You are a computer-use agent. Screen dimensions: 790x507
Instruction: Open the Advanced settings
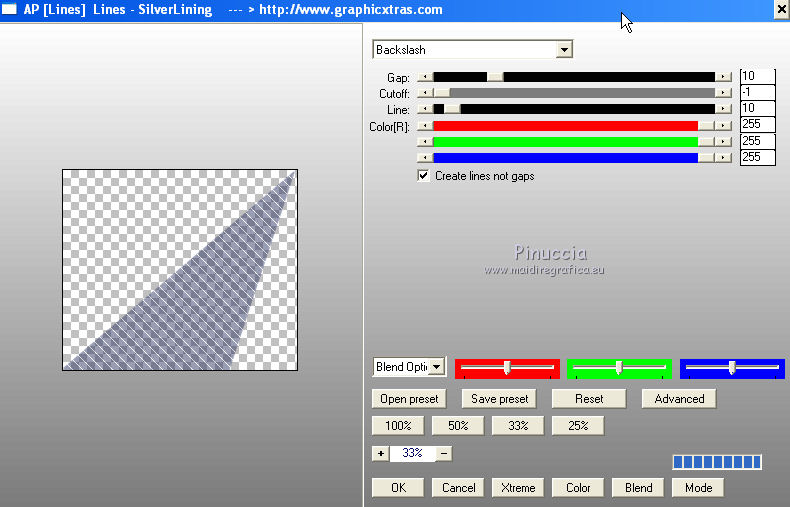pos(679,399)
